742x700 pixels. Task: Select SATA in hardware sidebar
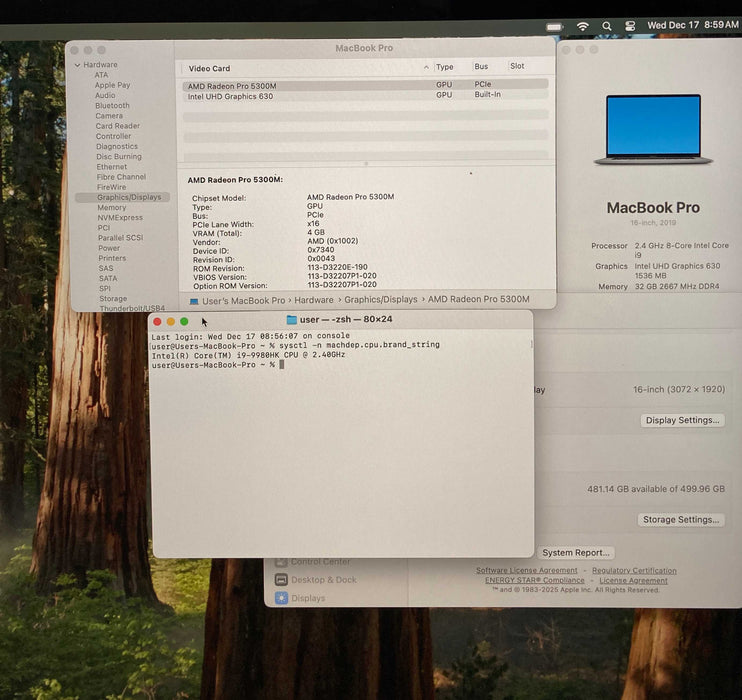(x=108, y=278)
